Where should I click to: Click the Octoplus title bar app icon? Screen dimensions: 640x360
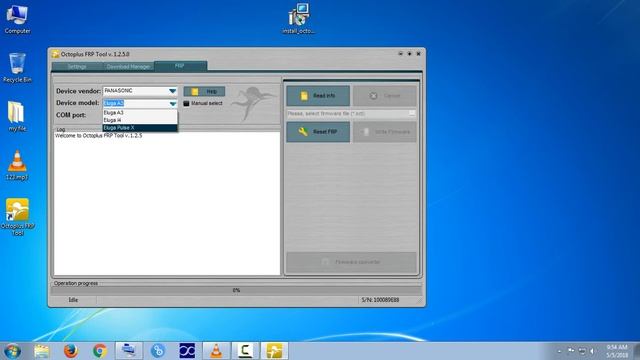click(56, 54)
